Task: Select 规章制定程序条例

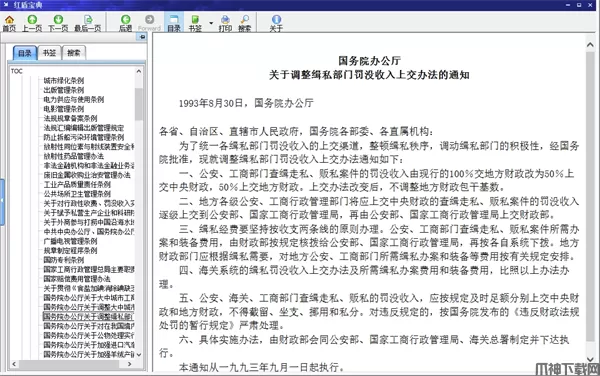Action: pos(70,251)
